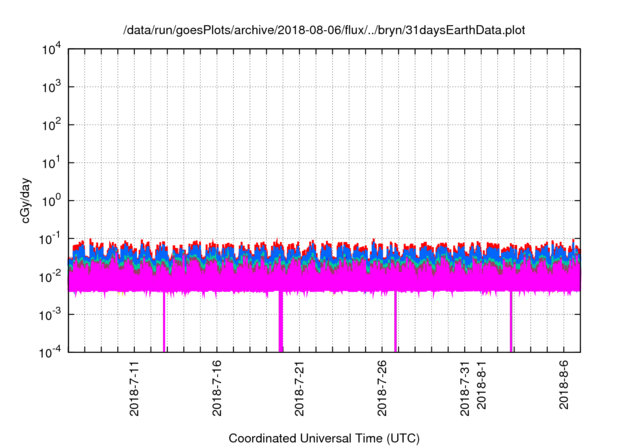Click the 10^2 y-axis tick label
This screenshot has height=448, width=640.
click(51, 125)
